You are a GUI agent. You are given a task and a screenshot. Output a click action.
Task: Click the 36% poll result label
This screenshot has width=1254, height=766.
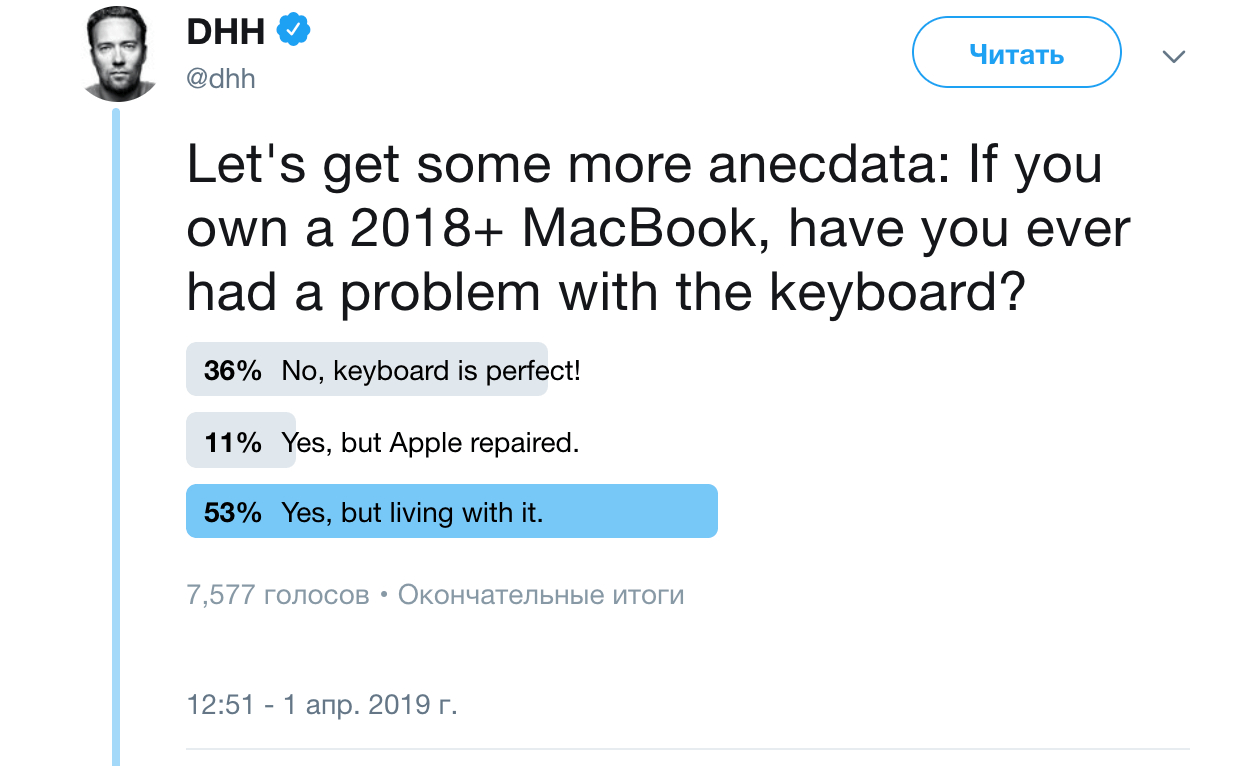(233, 371)
